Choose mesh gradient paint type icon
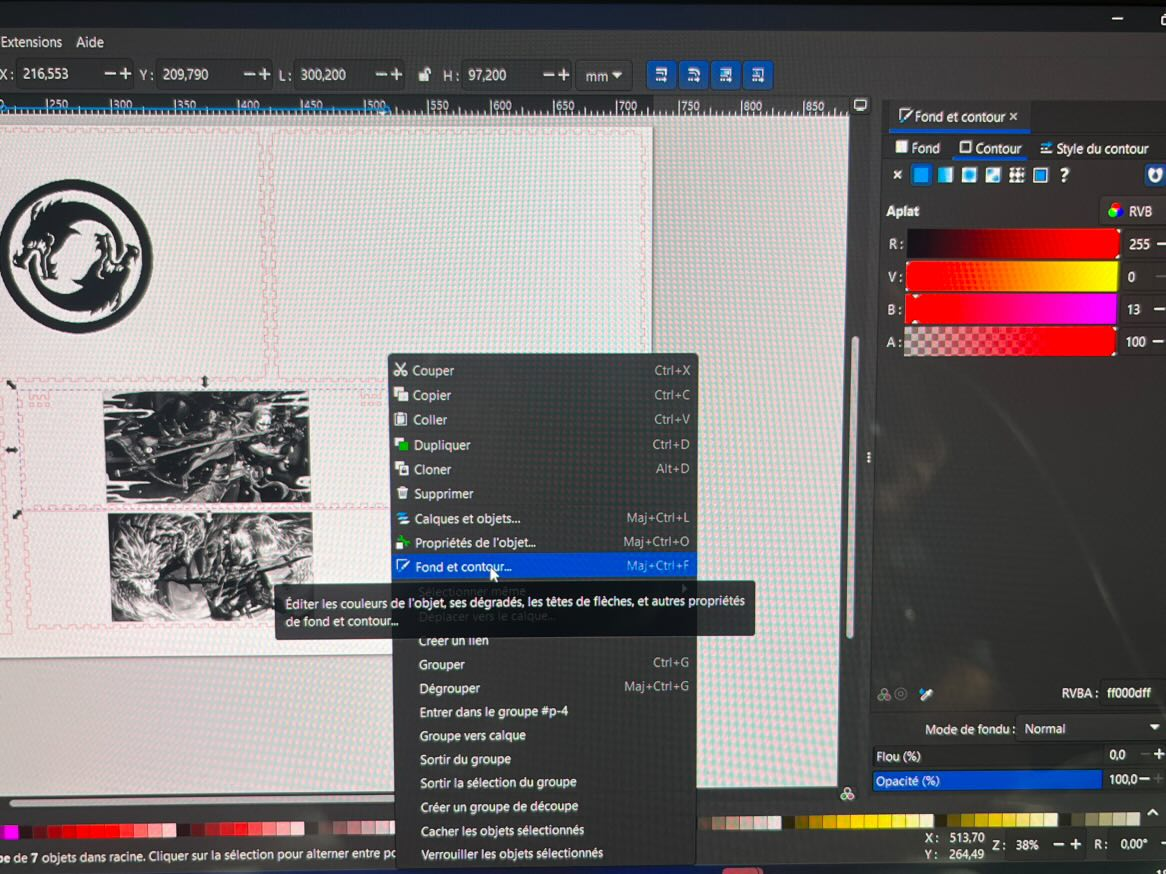This screenshot has height=874, width=1166. [x=993, y=176]
